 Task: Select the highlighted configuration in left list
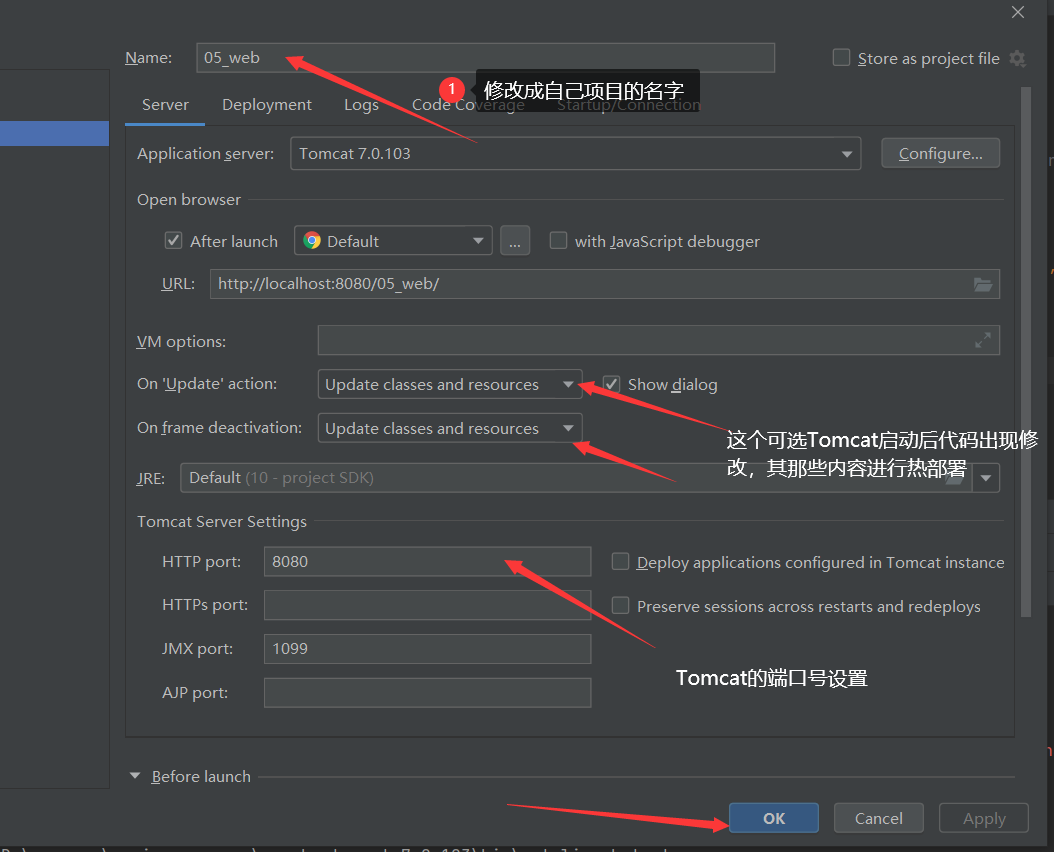pos(54,133)
